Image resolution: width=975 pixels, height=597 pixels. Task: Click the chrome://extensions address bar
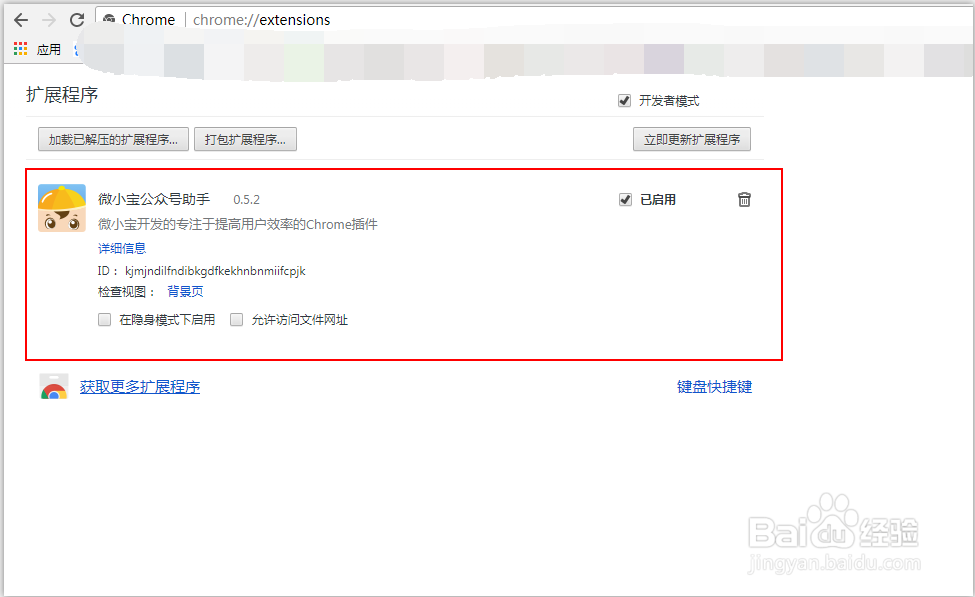535,20
